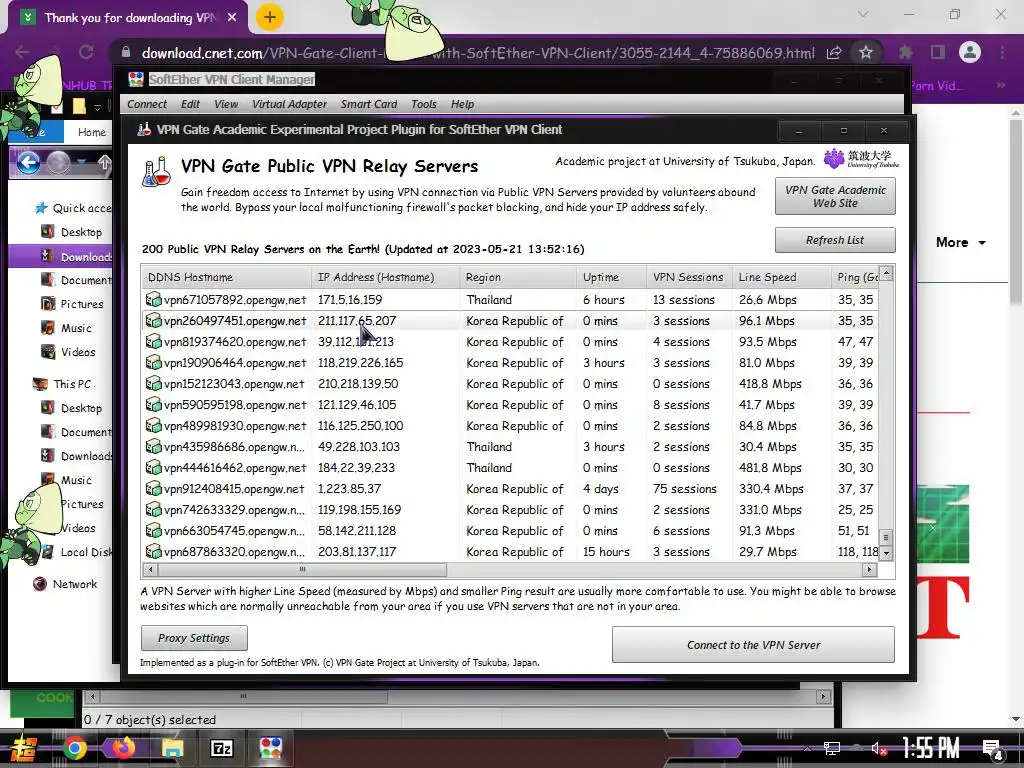This screenshot has width=1024, height=768.
Task: Click Connect to the VPN Server
Action: click(x=754, y=645)
